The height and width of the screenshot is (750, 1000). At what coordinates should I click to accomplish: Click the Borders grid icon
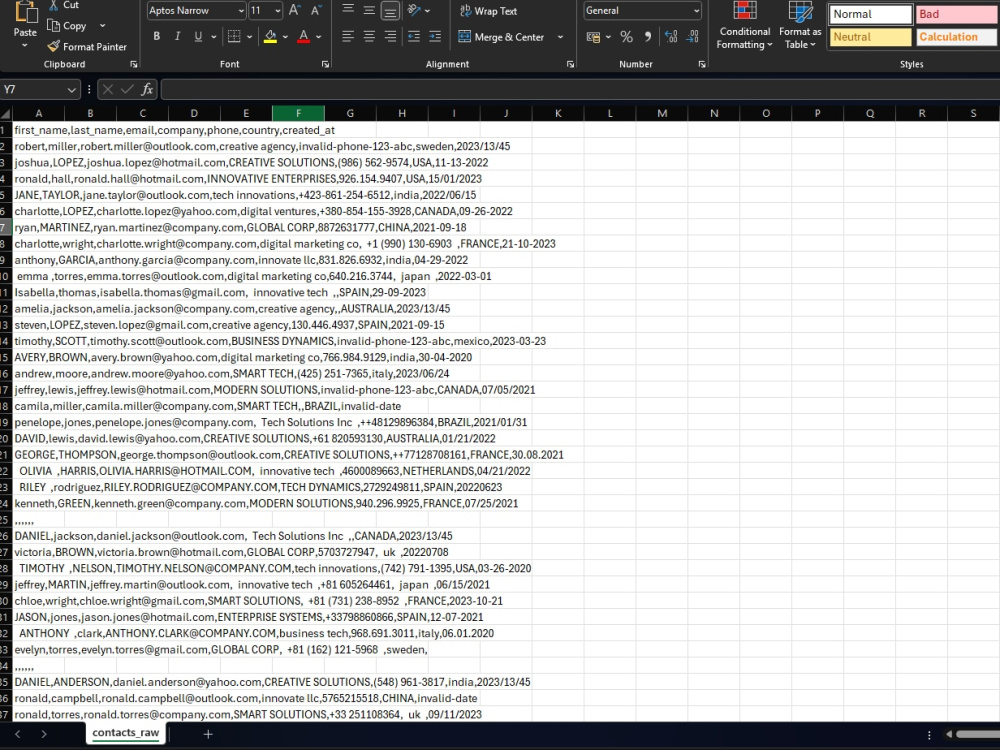(234, 36)
